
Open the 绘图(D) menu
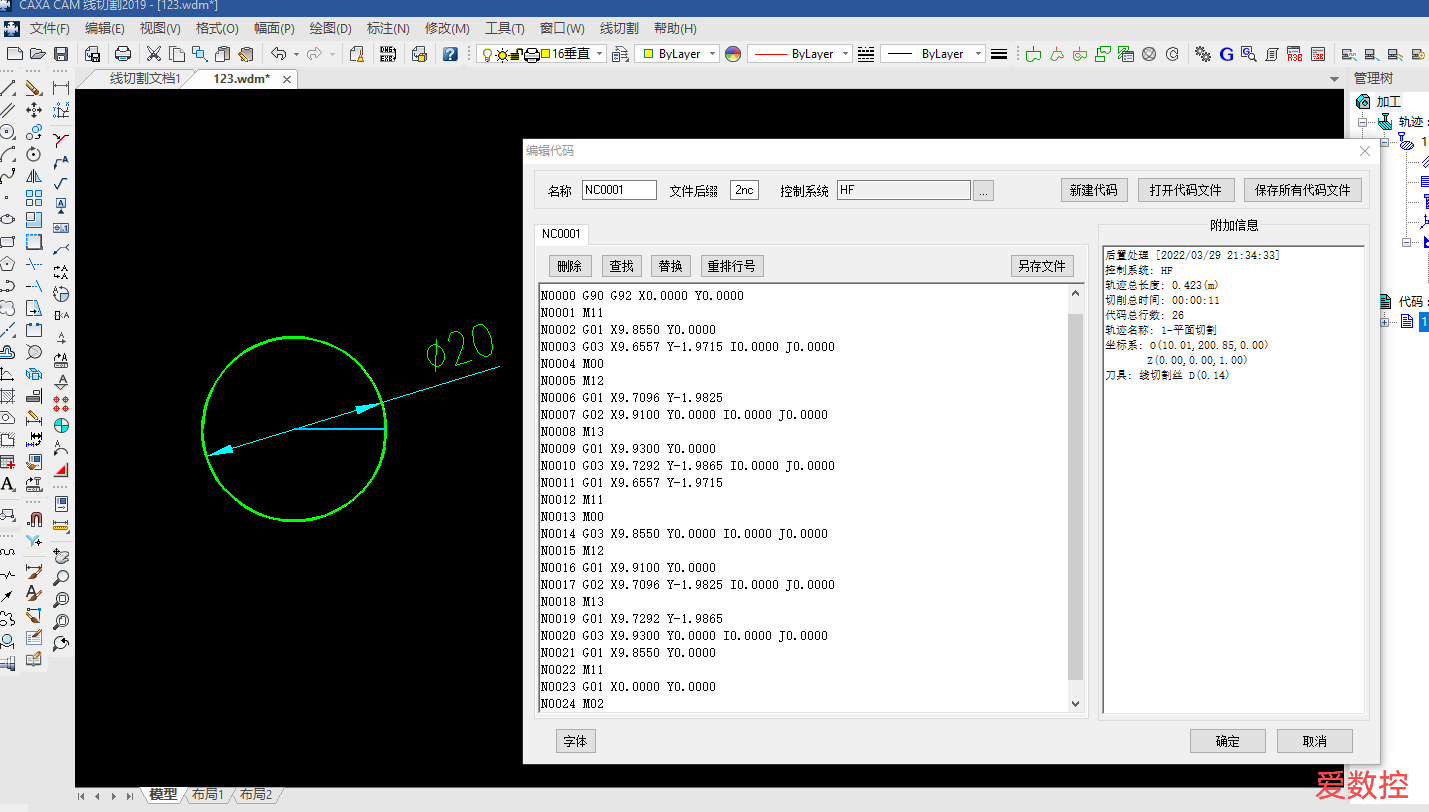pos(329,28)
